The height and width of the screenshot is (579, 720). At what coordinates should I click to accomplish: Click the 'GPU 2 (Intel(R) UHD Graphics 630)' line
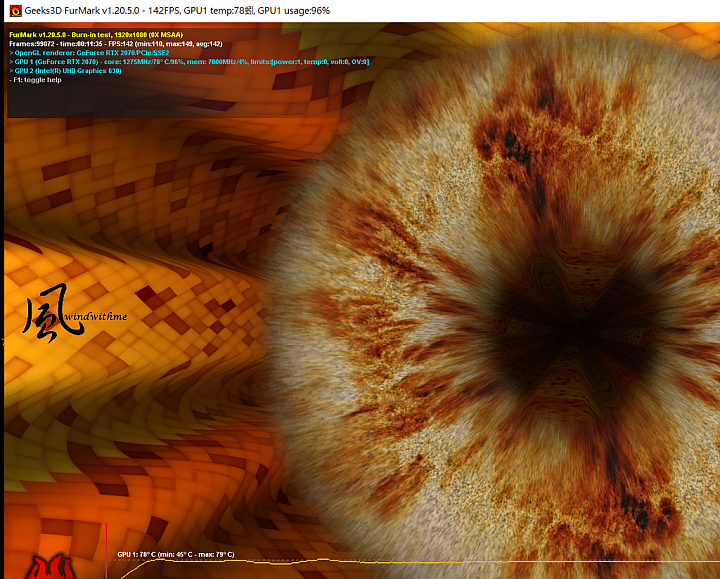[x=65, y=71]
